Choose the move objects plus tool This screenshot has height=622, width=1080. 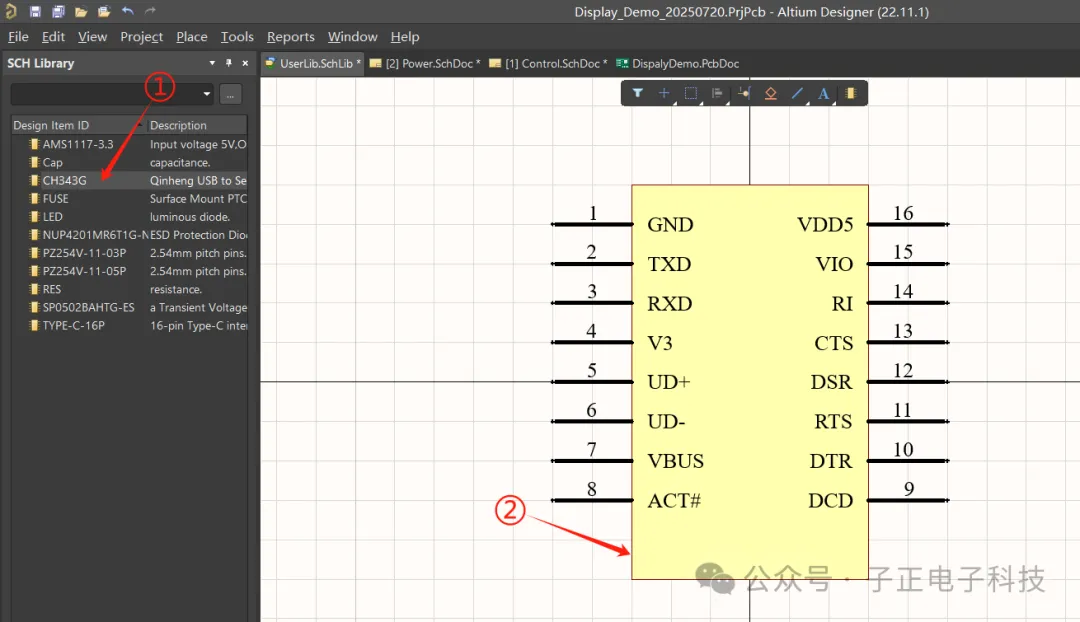pos(664,93)
